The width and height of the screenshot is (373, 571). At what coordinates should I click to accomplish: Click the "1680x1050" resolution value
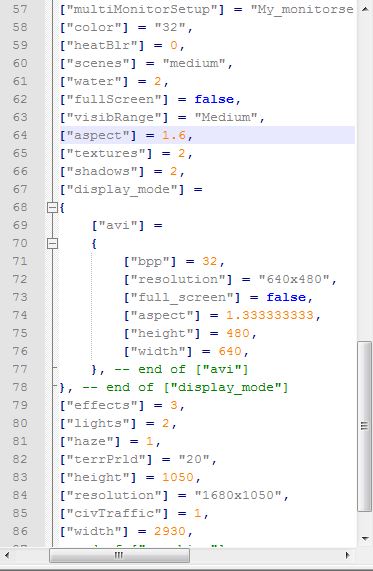point(238,495)
